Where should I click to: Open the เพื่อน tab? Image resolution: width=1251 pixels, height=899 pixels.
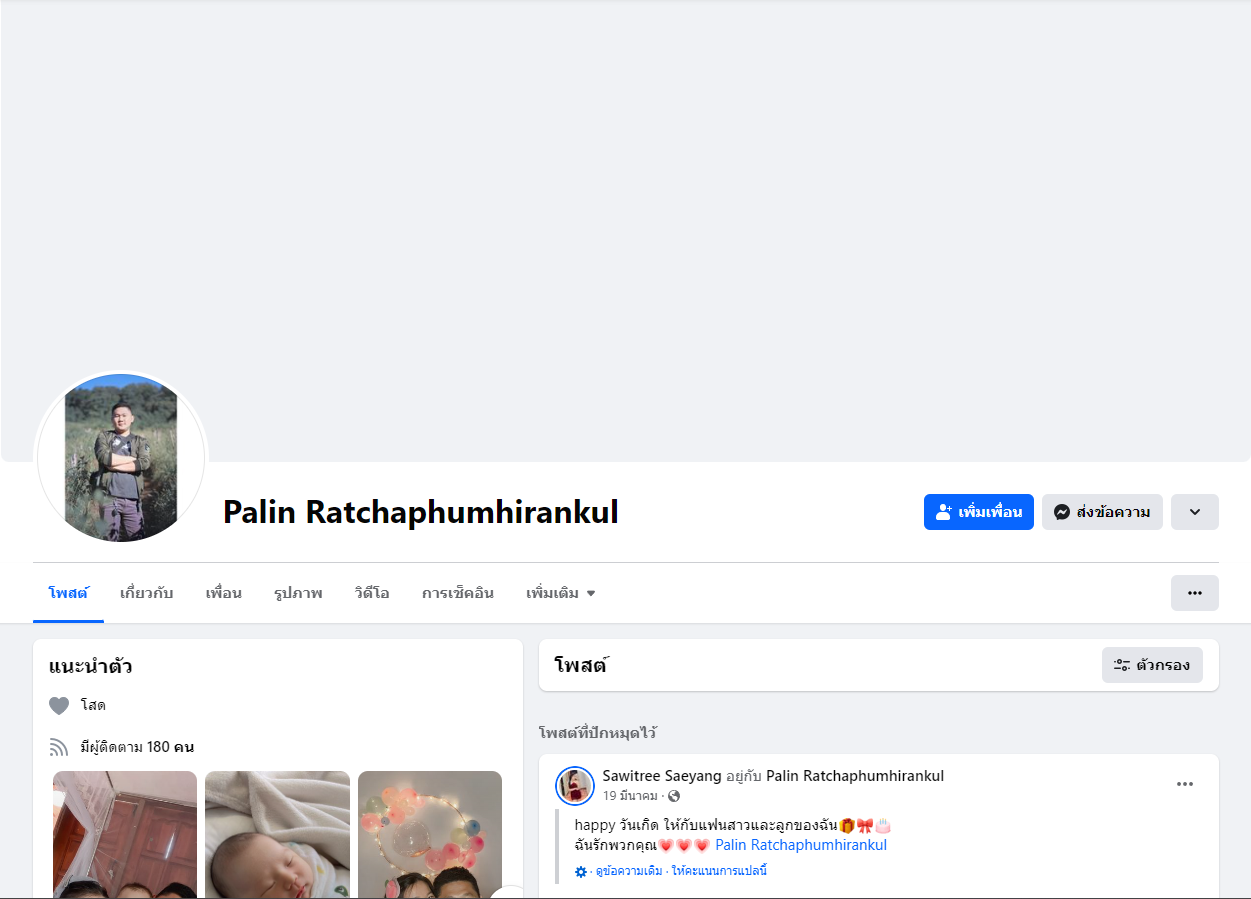tap(224, 593)
